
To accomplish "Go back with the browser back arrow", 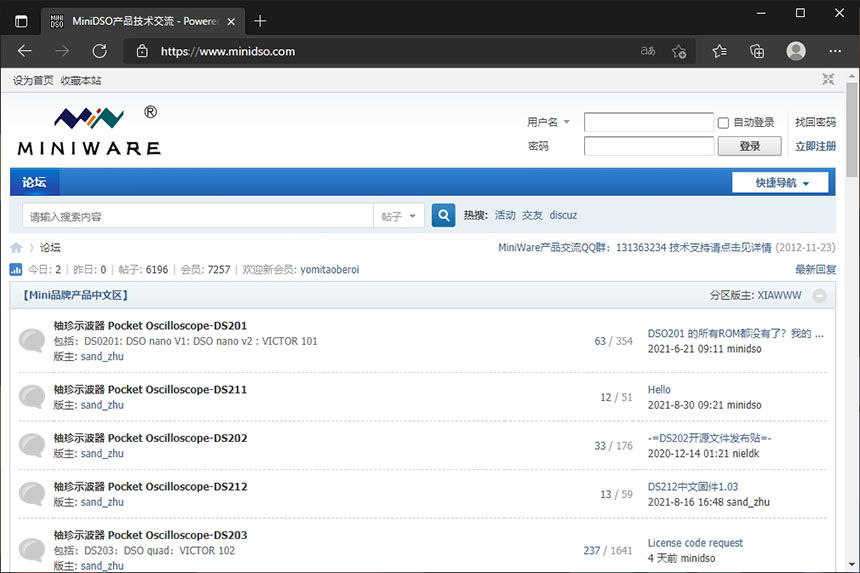I will coord(25,51).
